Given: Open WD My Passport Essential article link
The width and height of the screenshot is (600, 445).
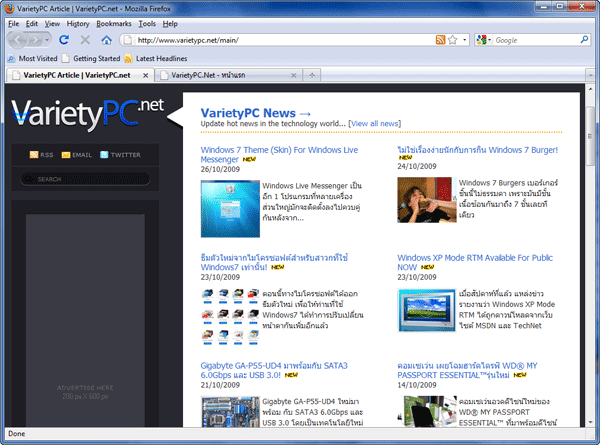Looking at the screenshot, I should pos(467,370).
